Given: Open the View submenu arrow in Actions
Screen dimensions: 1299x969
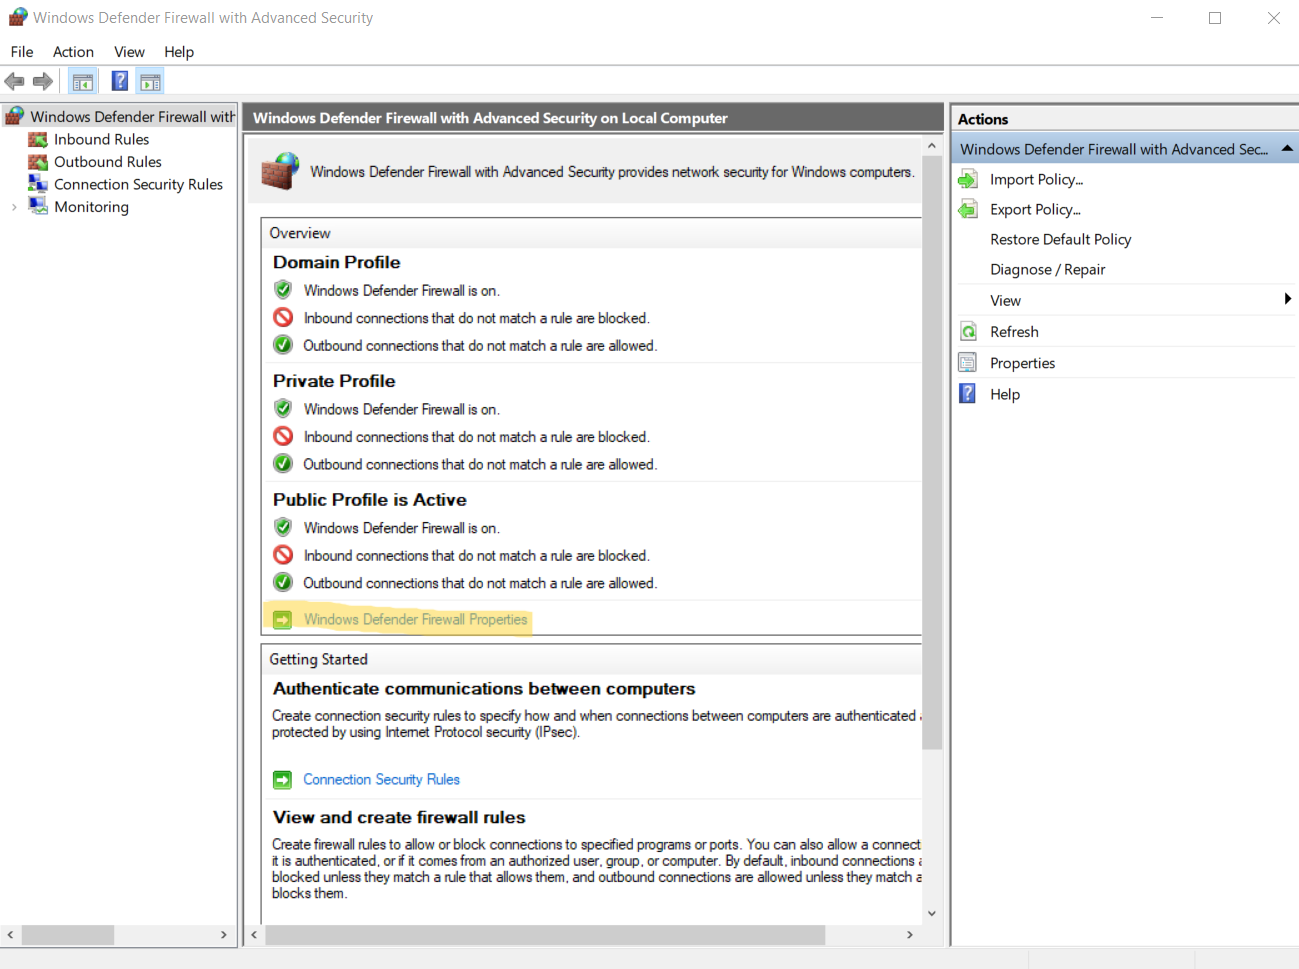Looking at the screenshot, I should point(1287,299).
